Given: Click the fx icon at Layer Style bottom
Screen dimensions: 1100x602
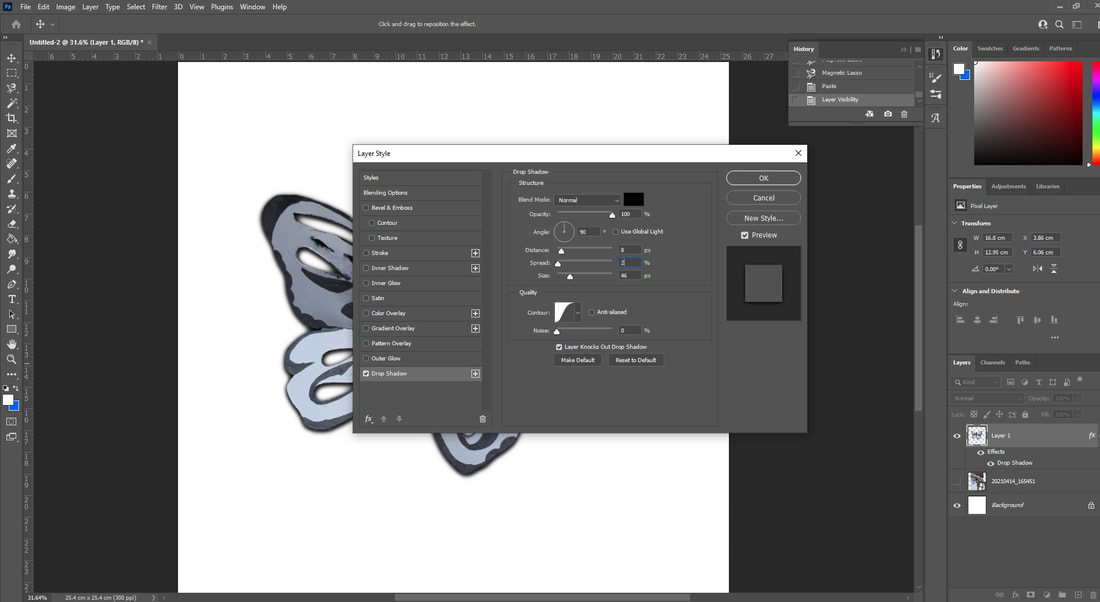Looking at the screenshot, I should [x=368, y=419].
